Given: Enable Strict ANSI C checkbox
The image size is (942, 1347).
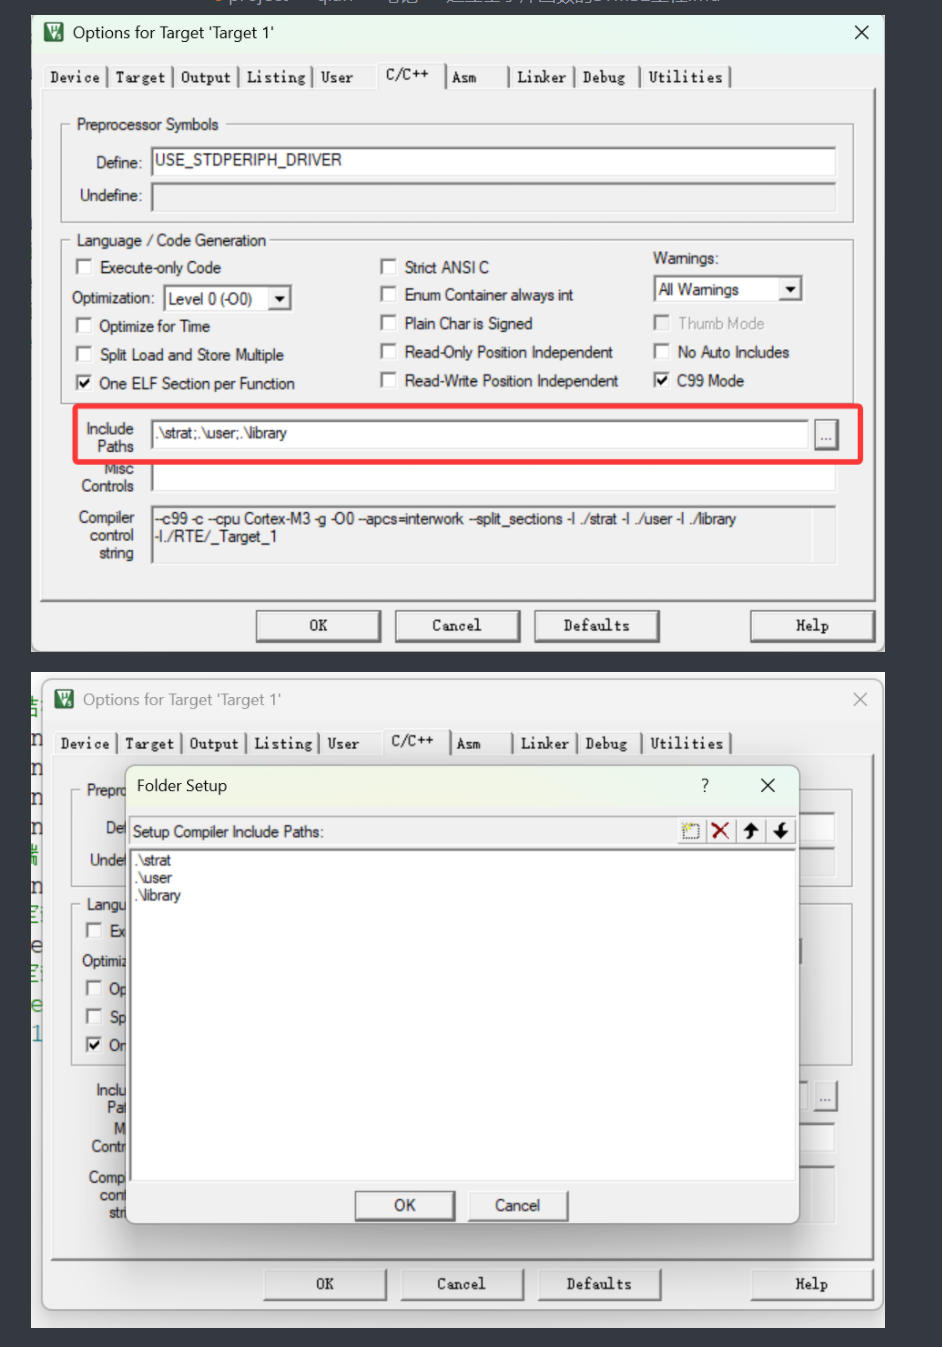Looking at the screenshot, I should click(x=388, y=267).
